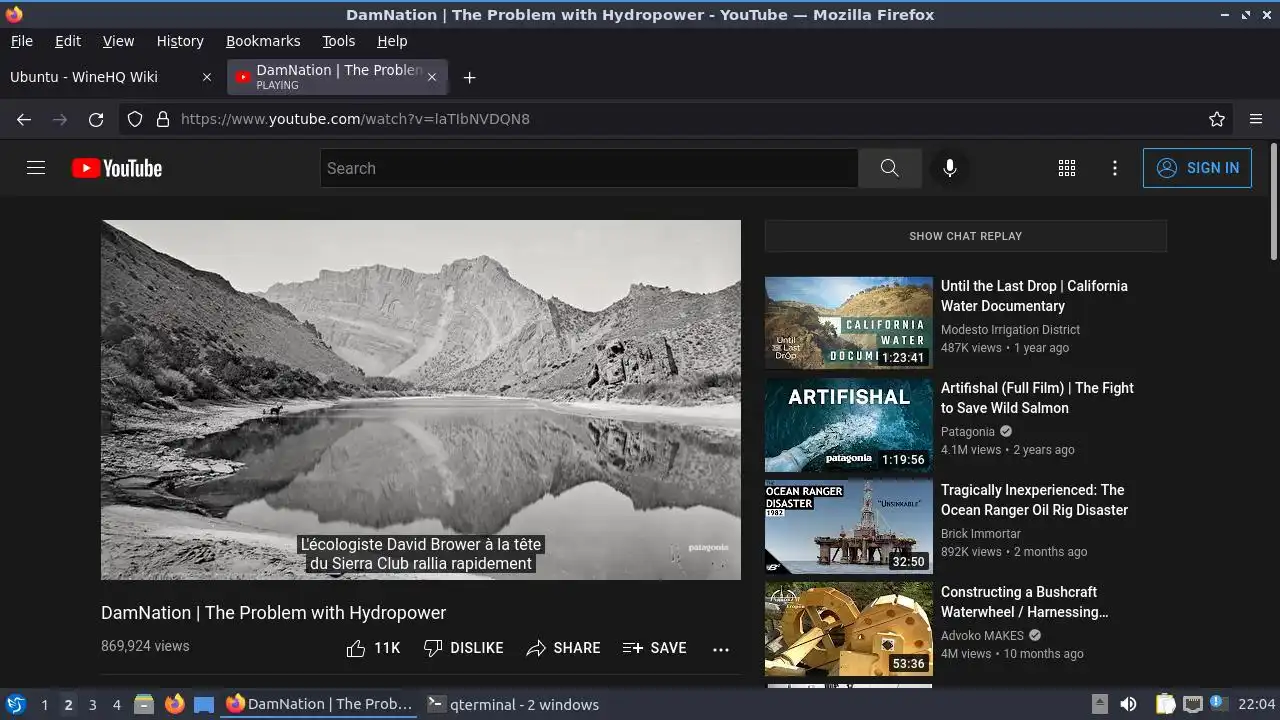Open the LXQt application launcher menu
This screenshot has width=1280, height=720.
(16, 704)
